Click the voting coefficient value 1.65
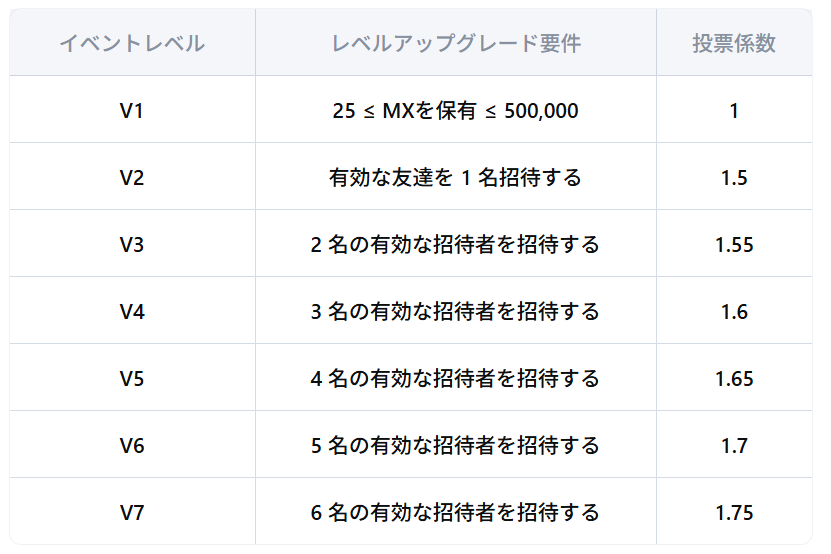 point(734,379)
